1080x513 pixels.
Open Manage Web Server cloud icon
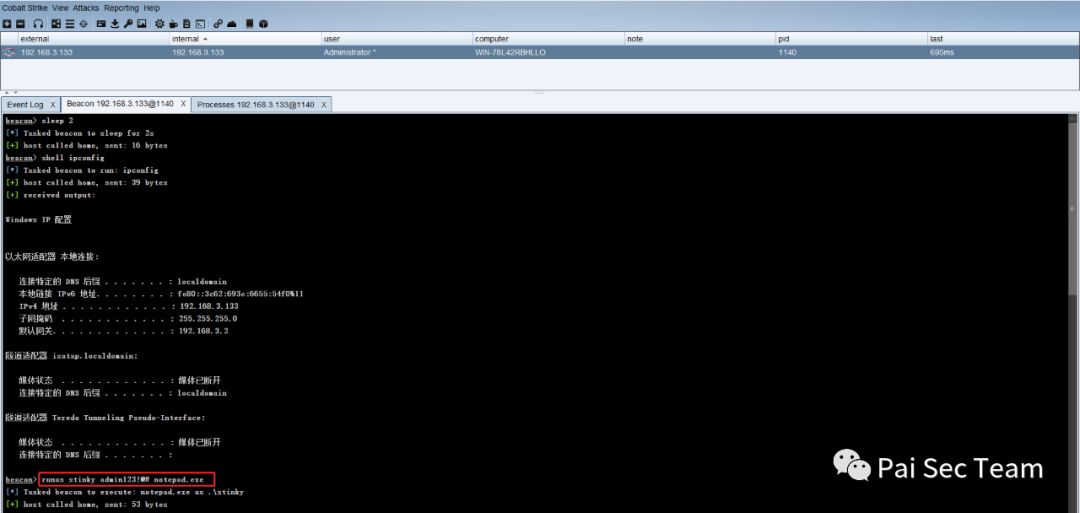232,24
